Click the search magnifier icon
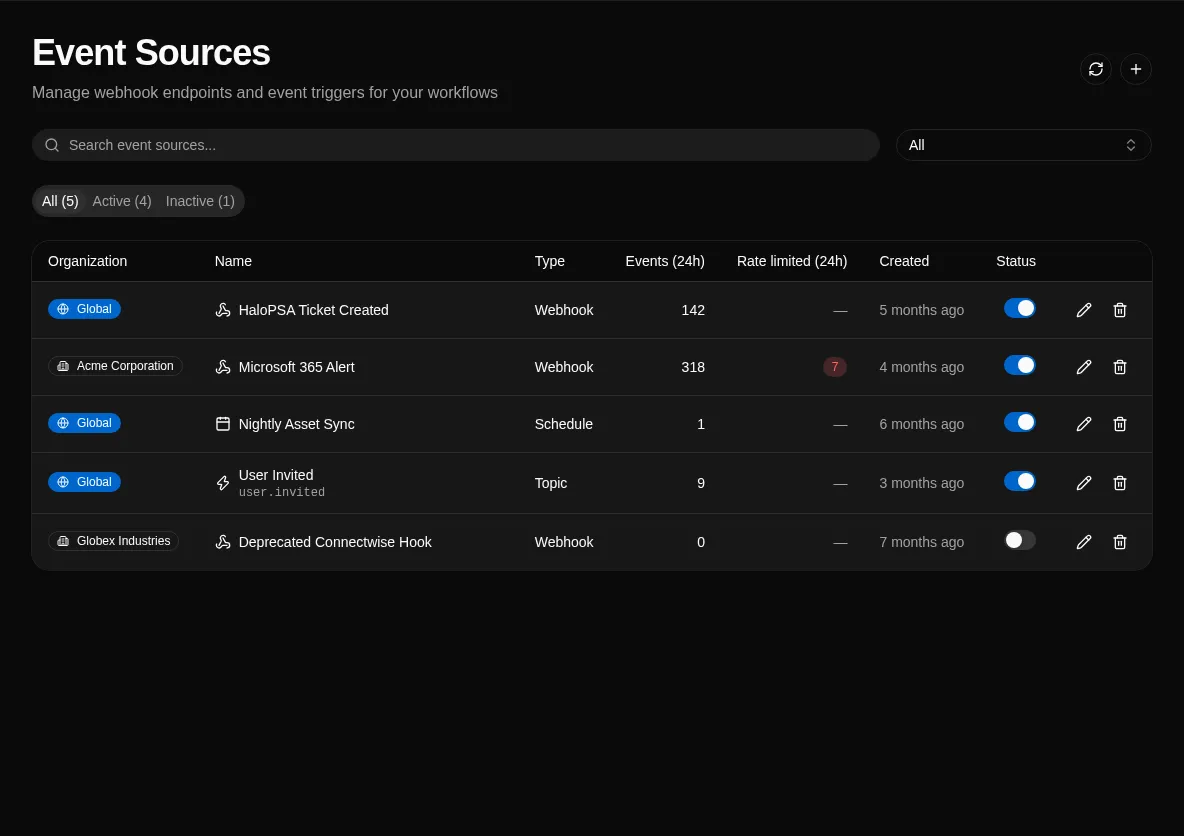The height and width of the screenshot is (836, 1184). coord(52,145)
